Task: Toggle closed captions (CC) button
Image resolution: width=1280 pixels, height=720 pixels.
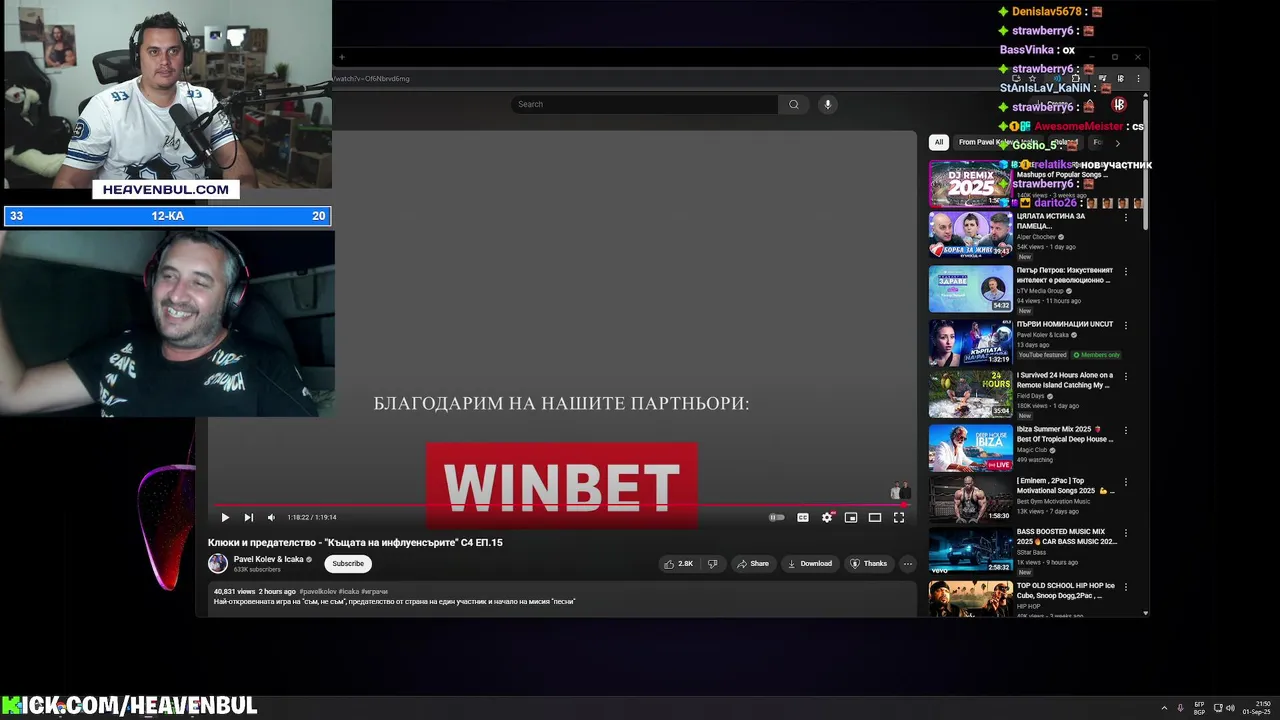Action: click(x=802, y=517)
